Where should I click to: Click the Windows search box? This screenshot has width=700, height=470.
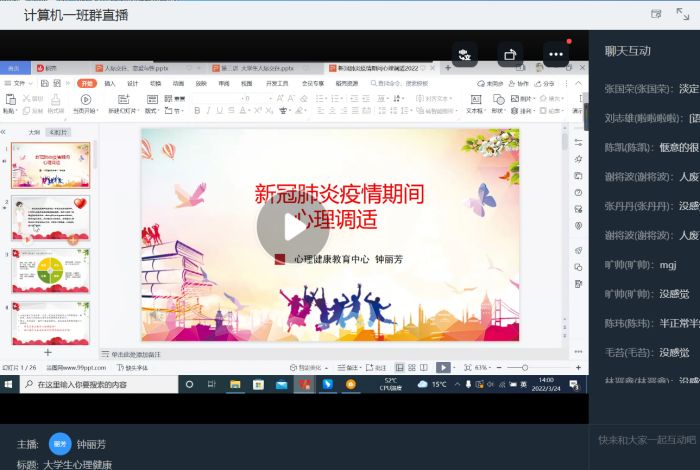(x=99, y=384)
